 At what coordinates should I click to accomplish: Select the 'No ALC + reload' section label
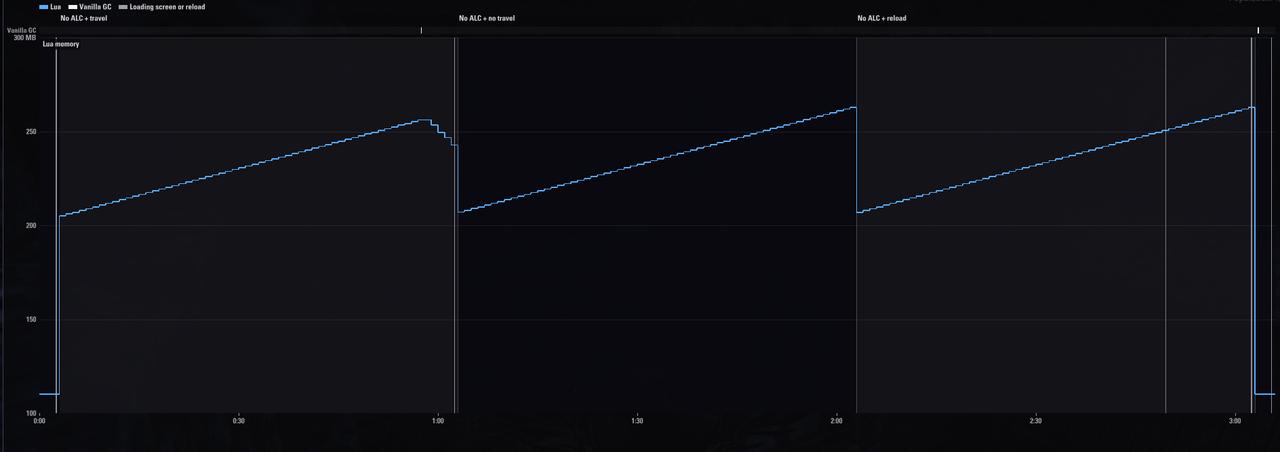pyautogui.click(x=882, y=18)
